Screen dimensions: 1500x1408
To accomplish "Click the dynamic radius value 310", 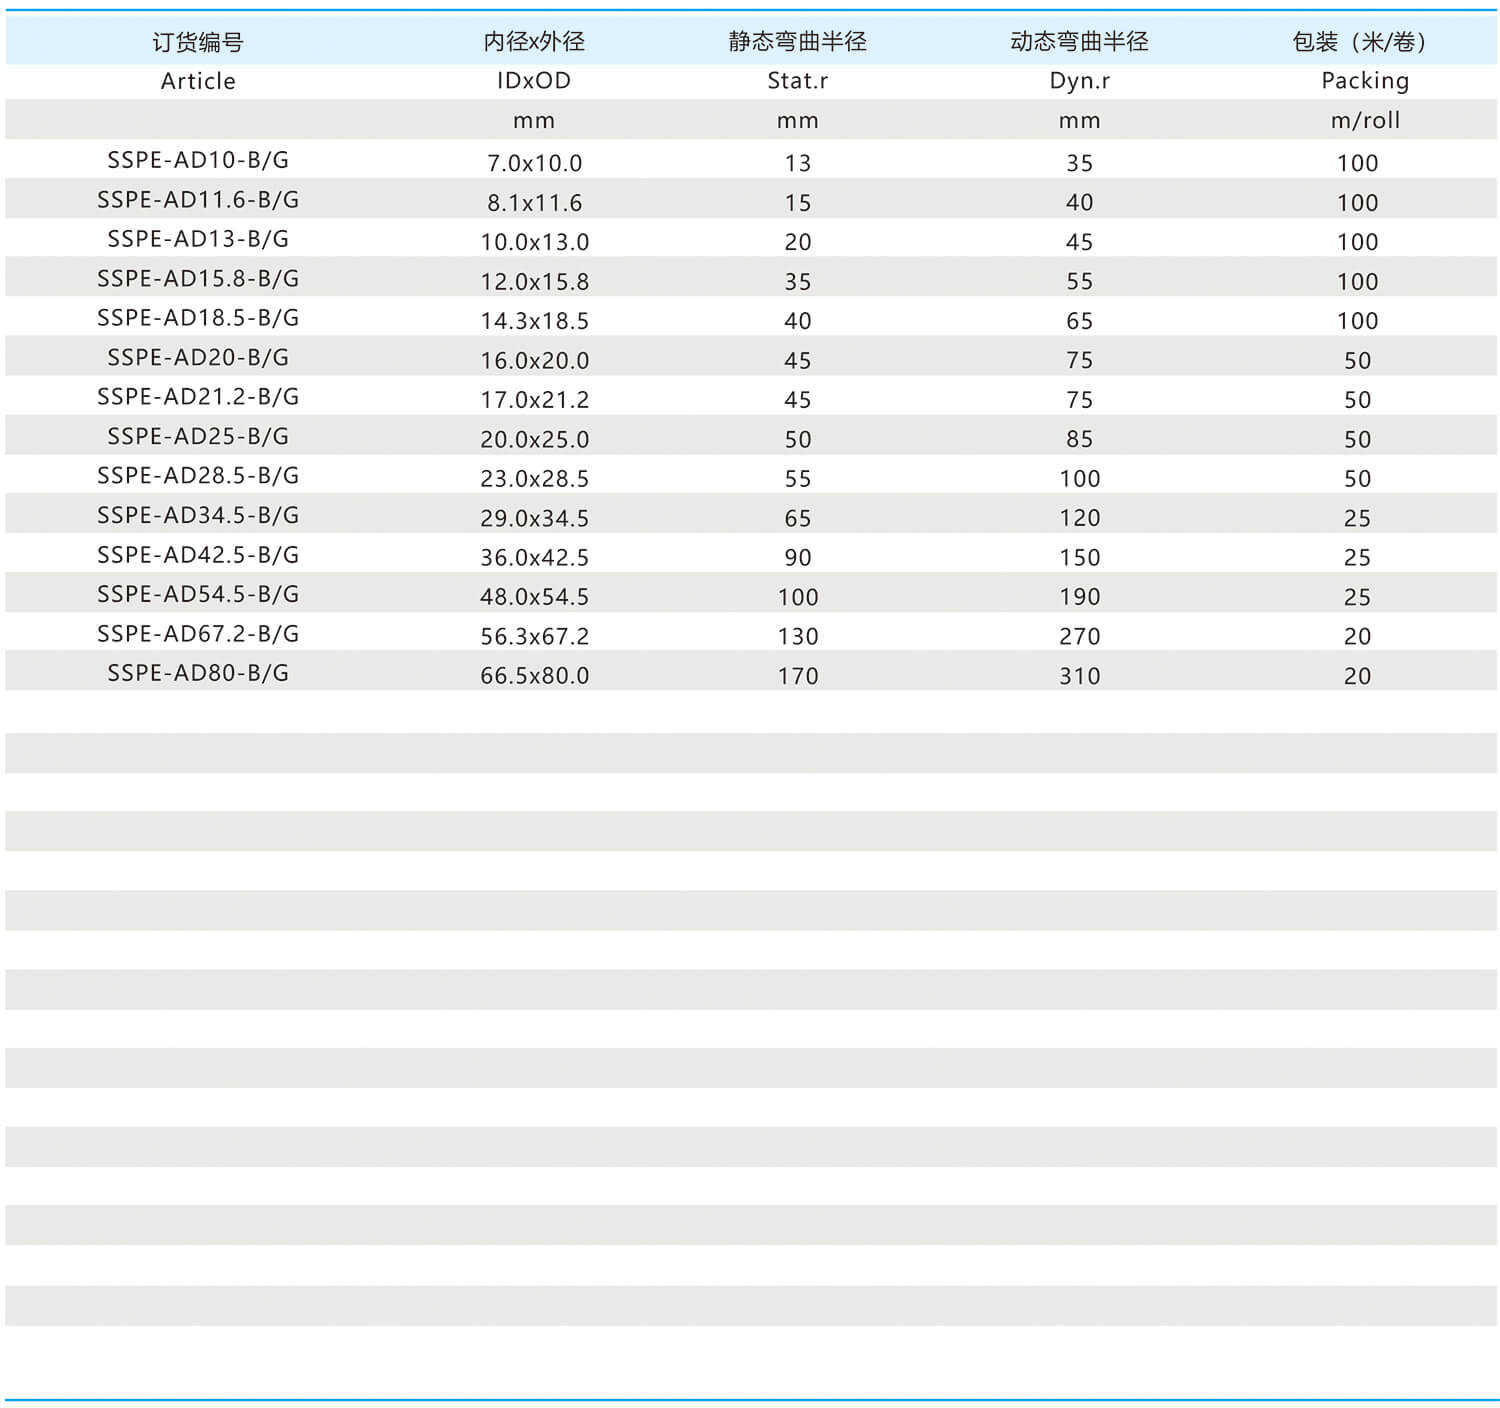I will (1079, 676).
